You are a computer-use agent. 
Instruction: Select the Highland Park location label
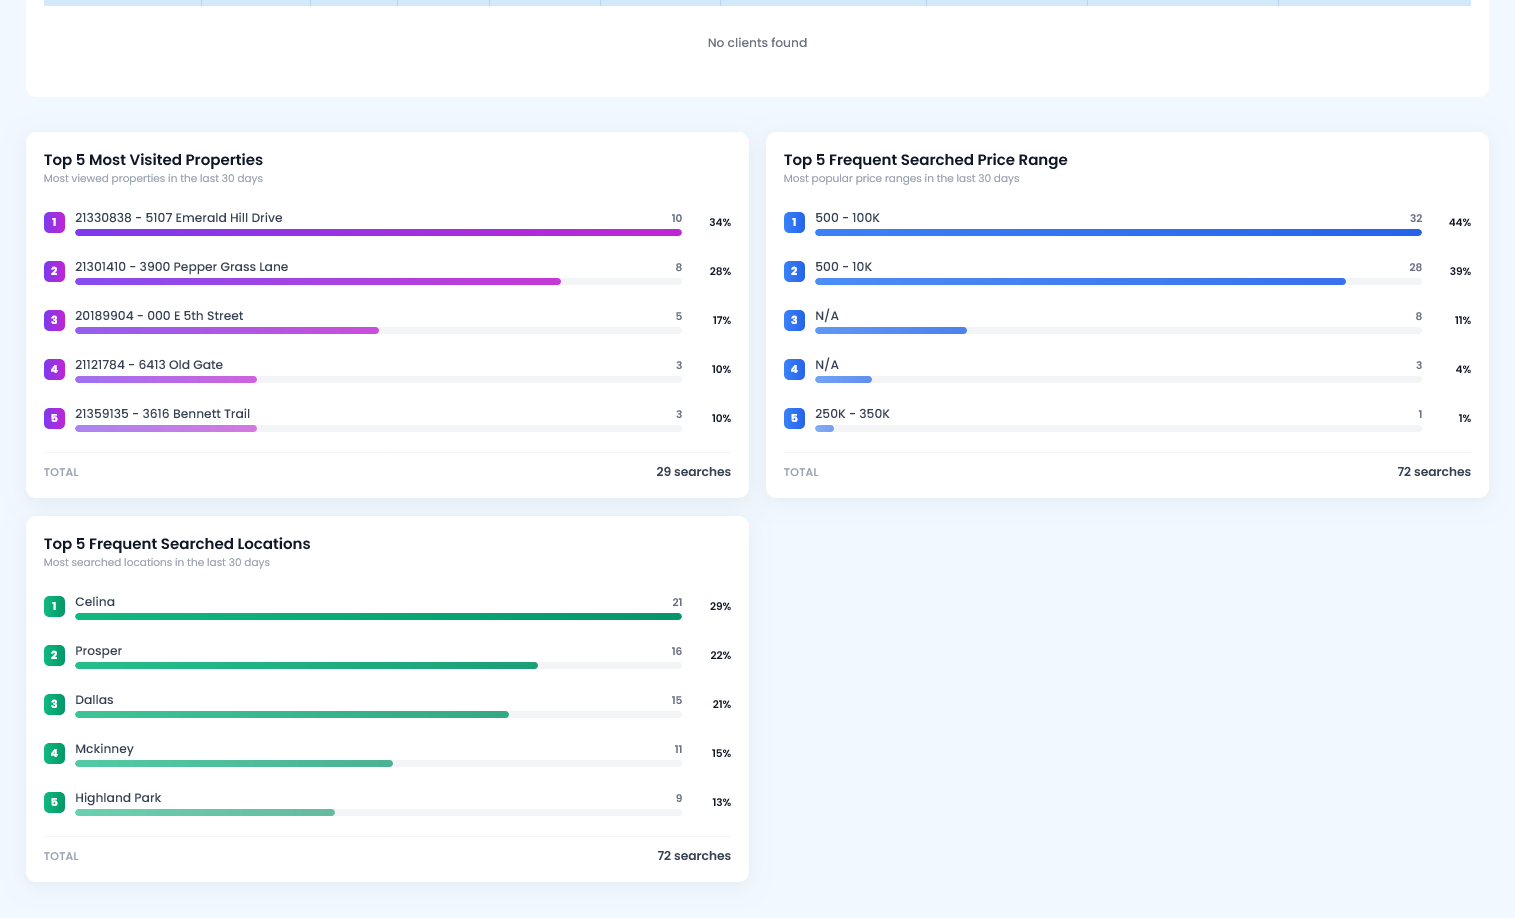pyautogui.click(x=118, y=798)
